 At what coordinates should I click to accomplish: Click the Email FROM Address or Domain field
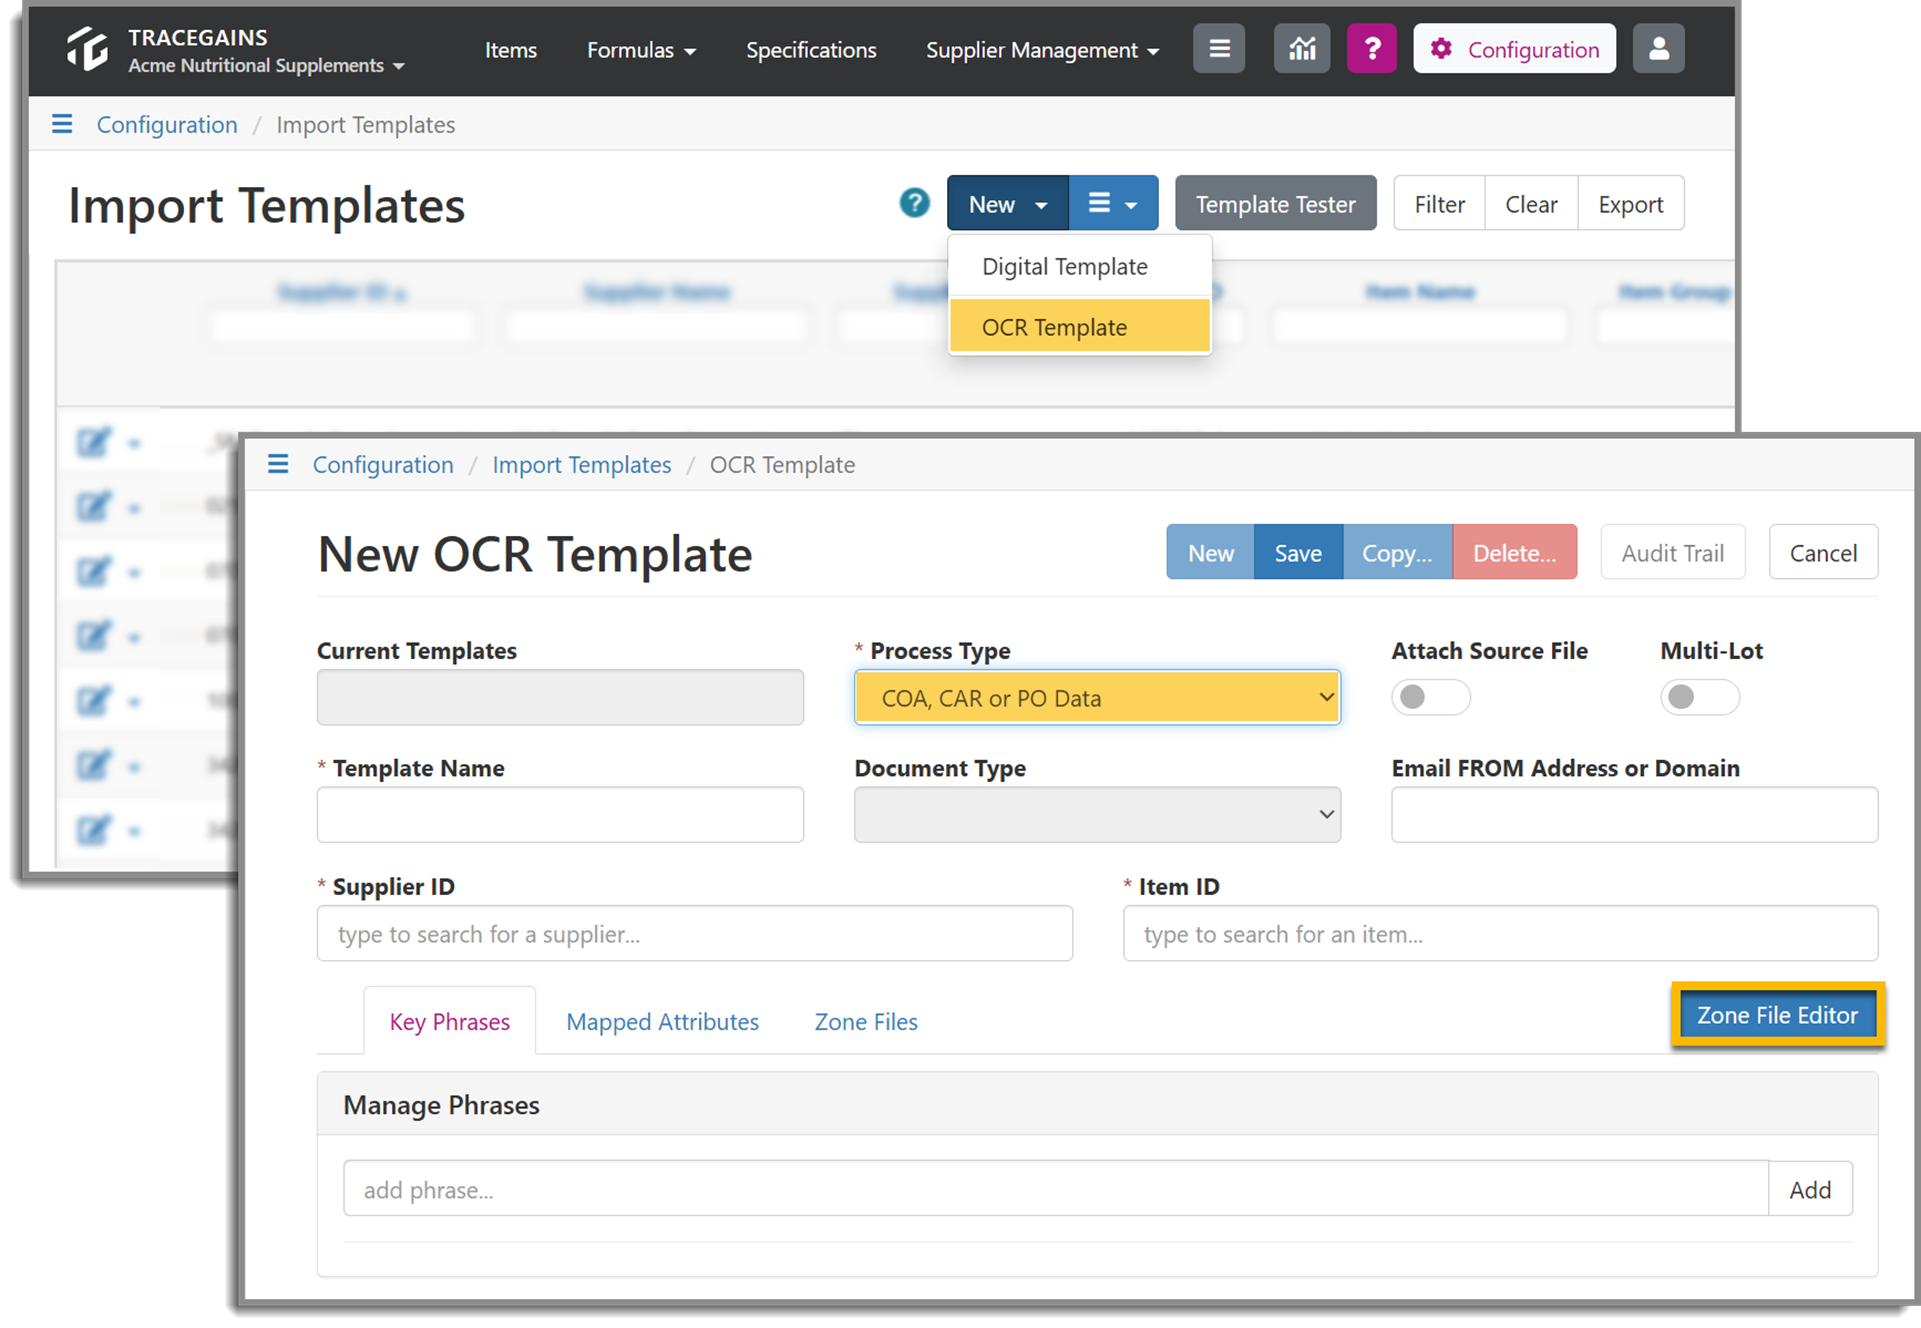1634,815
